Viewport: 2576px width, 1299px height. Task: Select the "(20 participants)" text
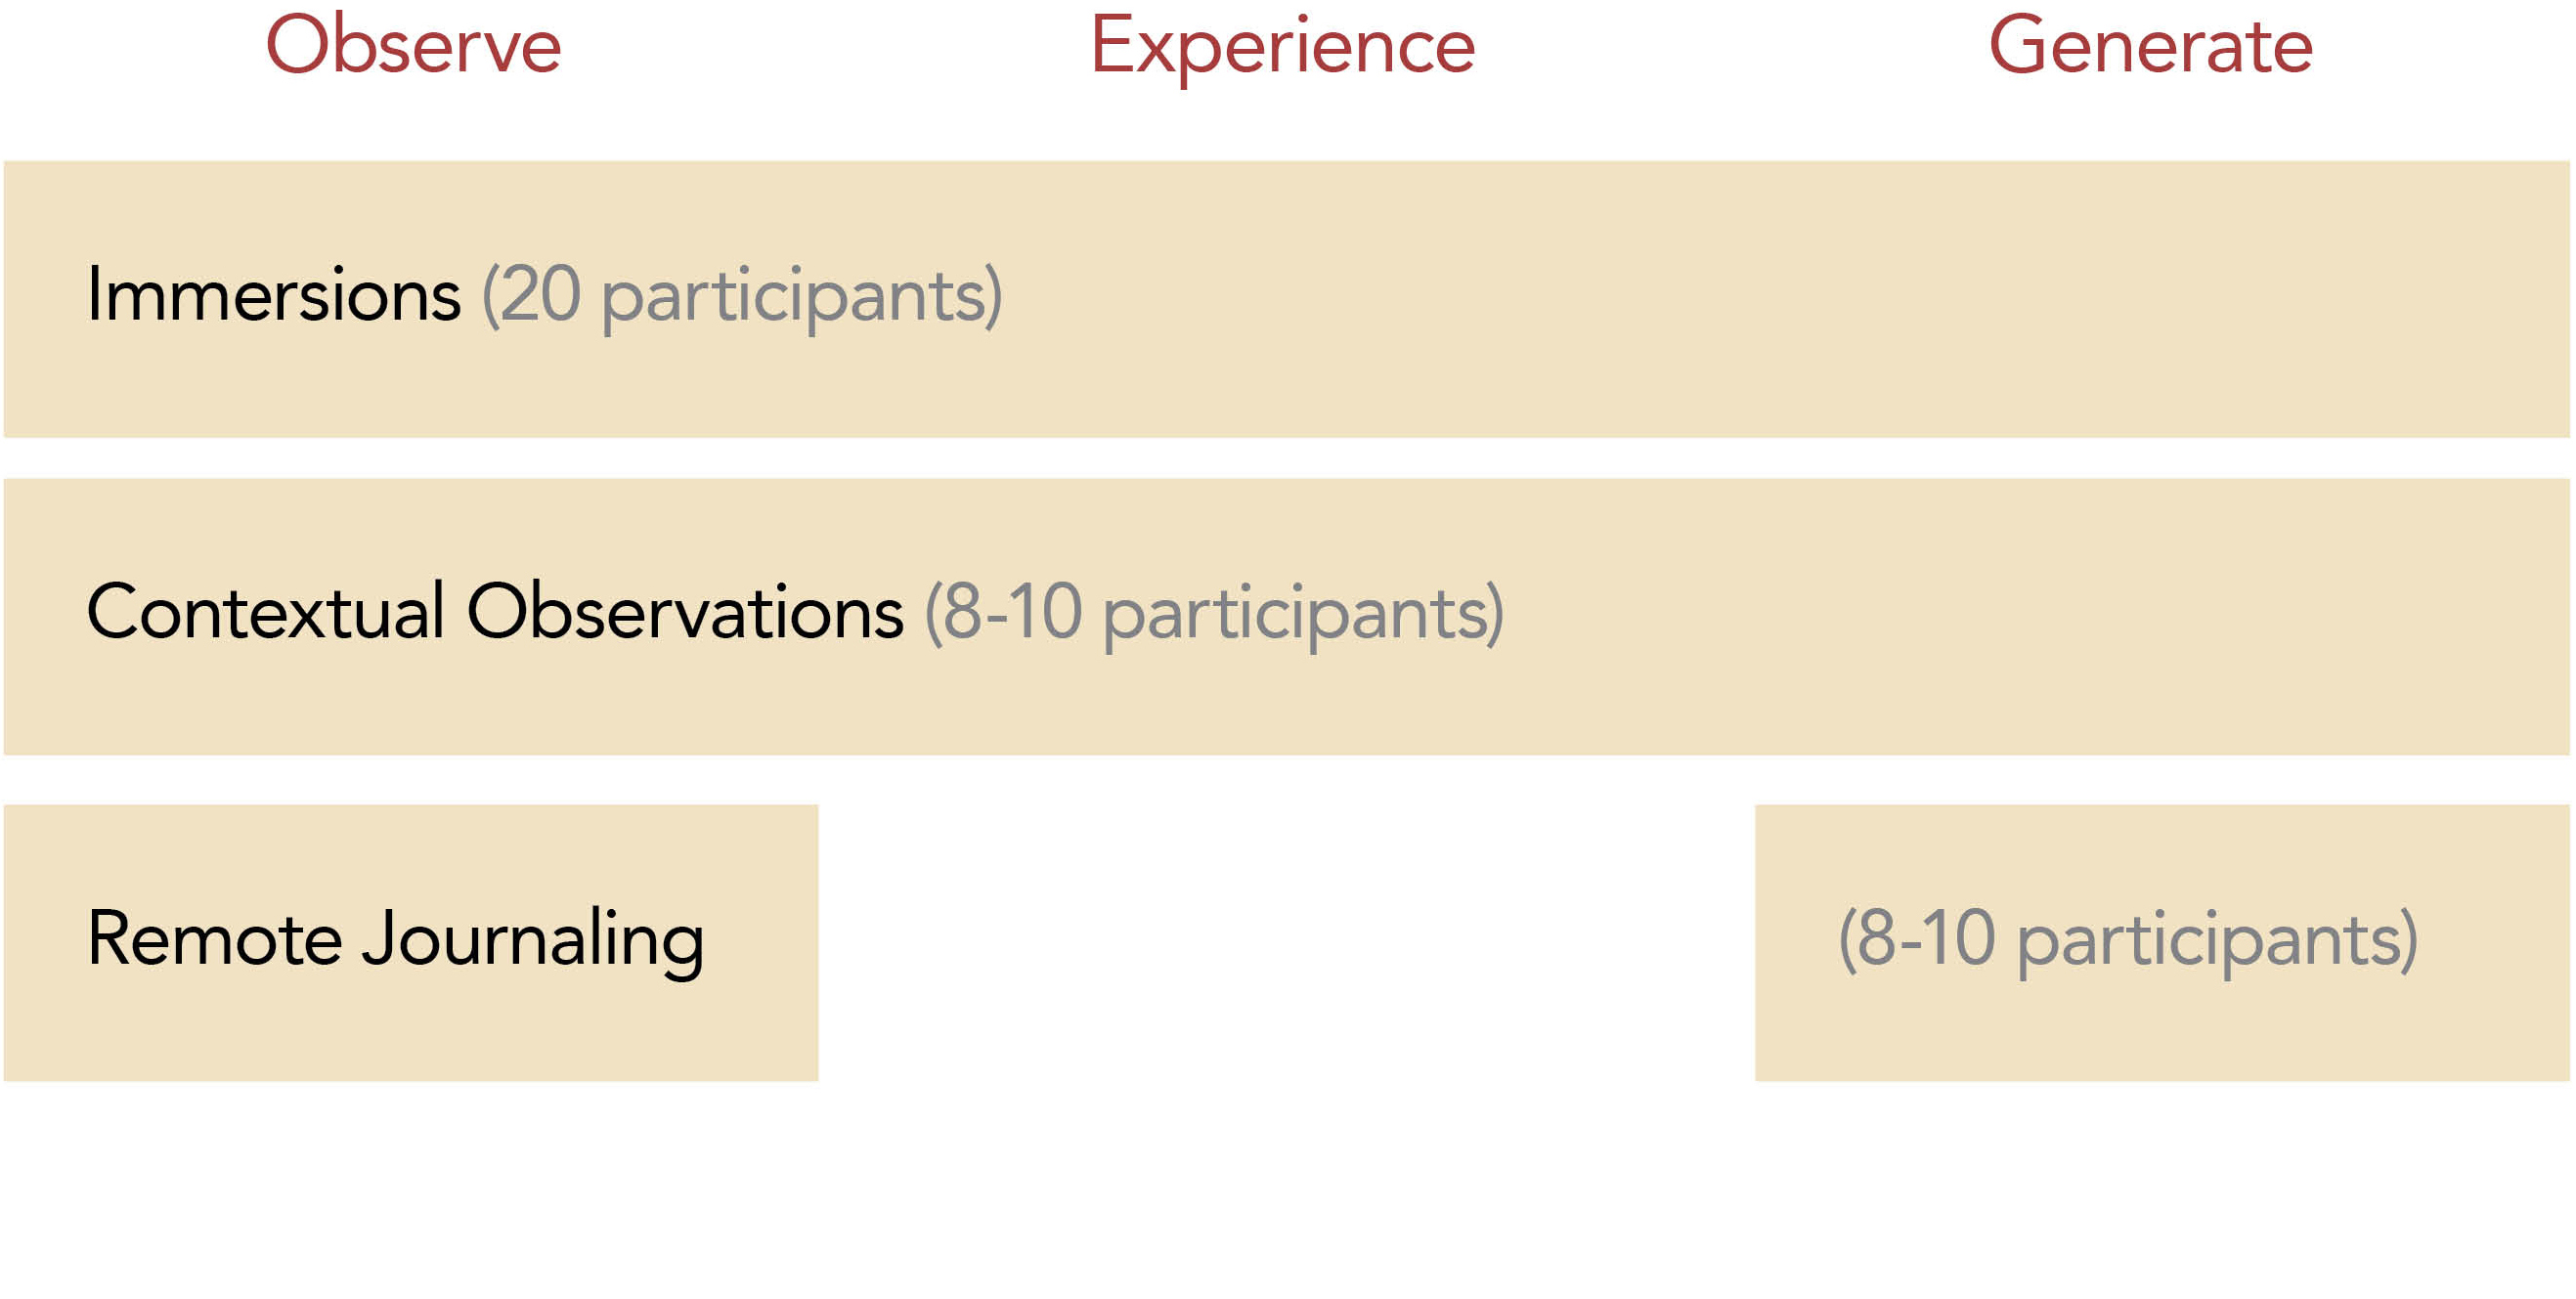(742, 296)
